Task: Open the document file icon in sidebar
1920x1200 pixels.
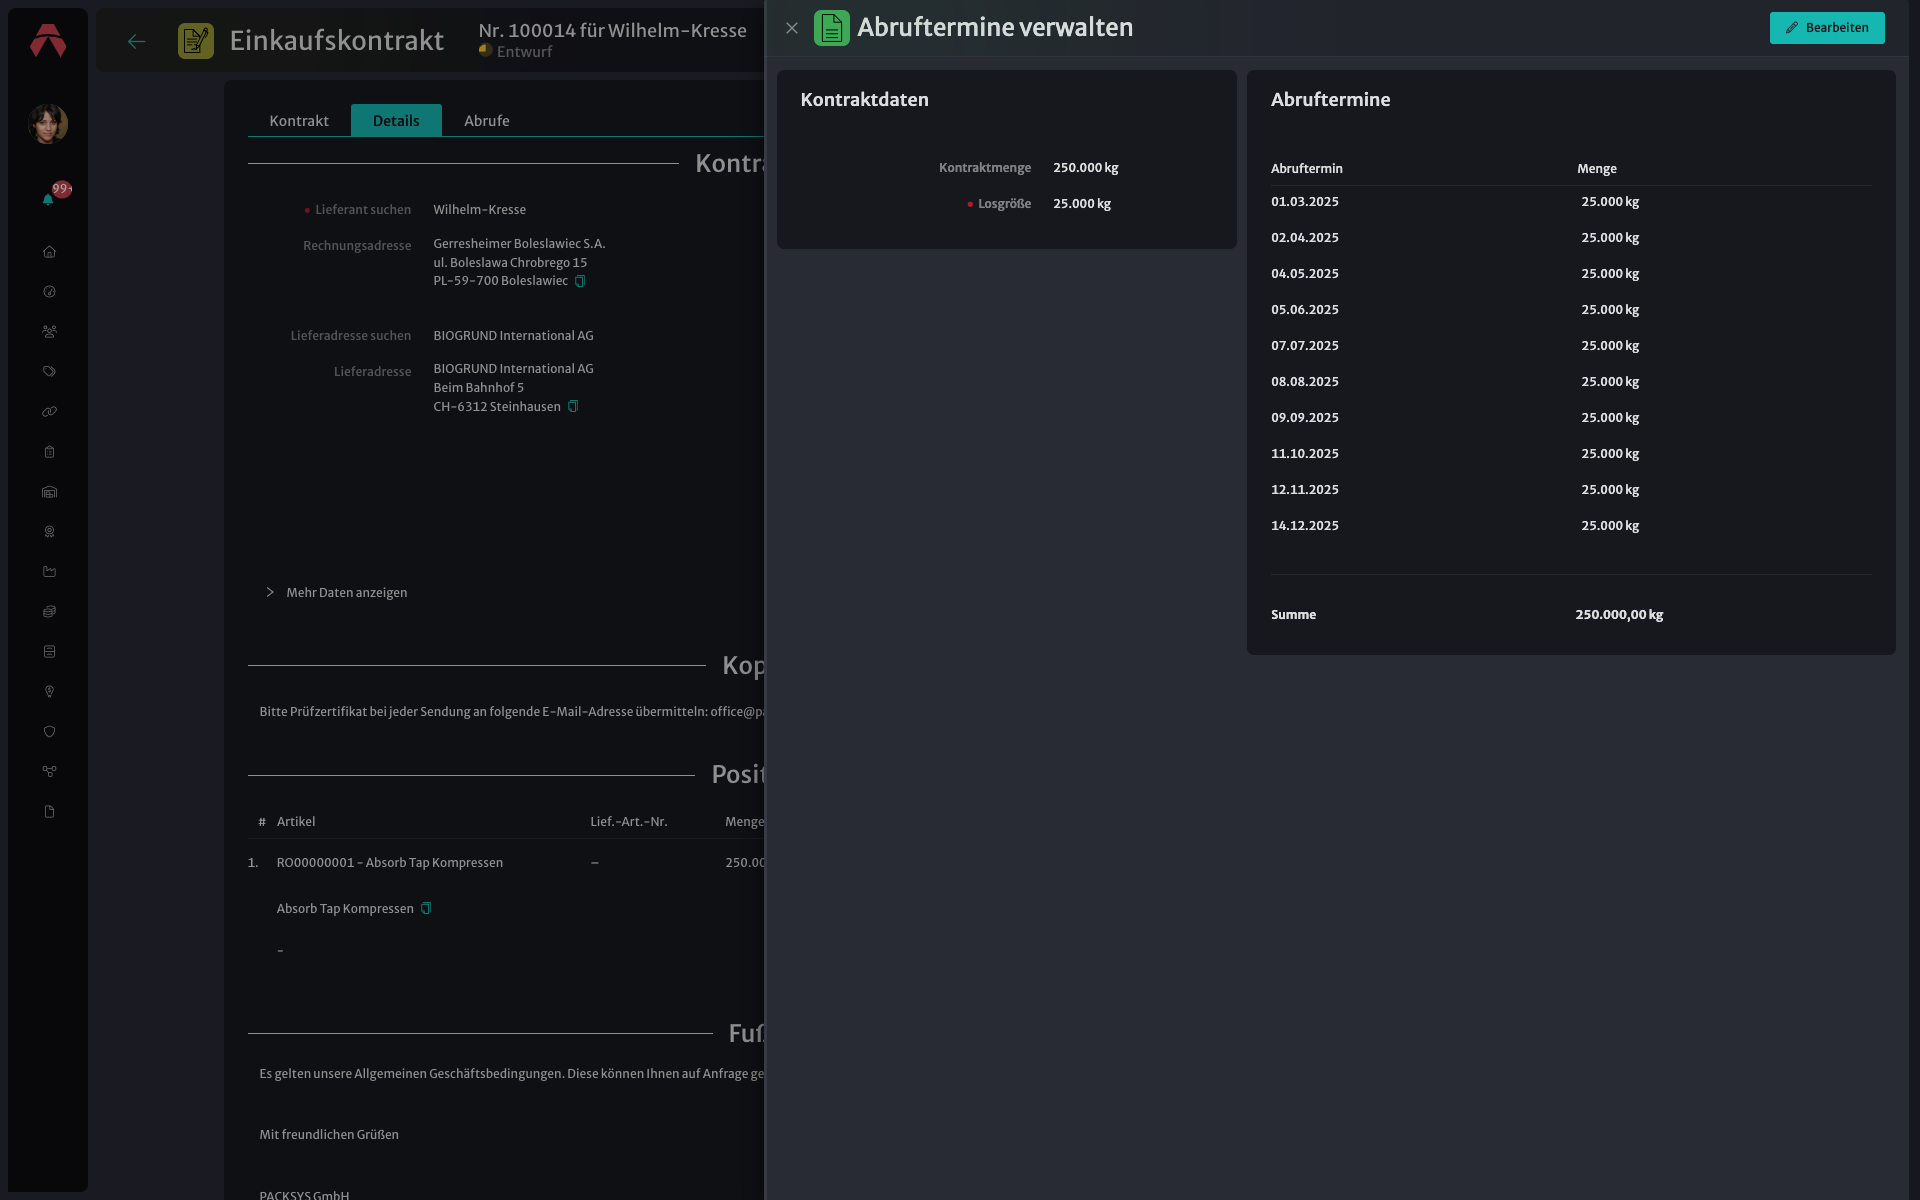Action: (x=49, y=812)
